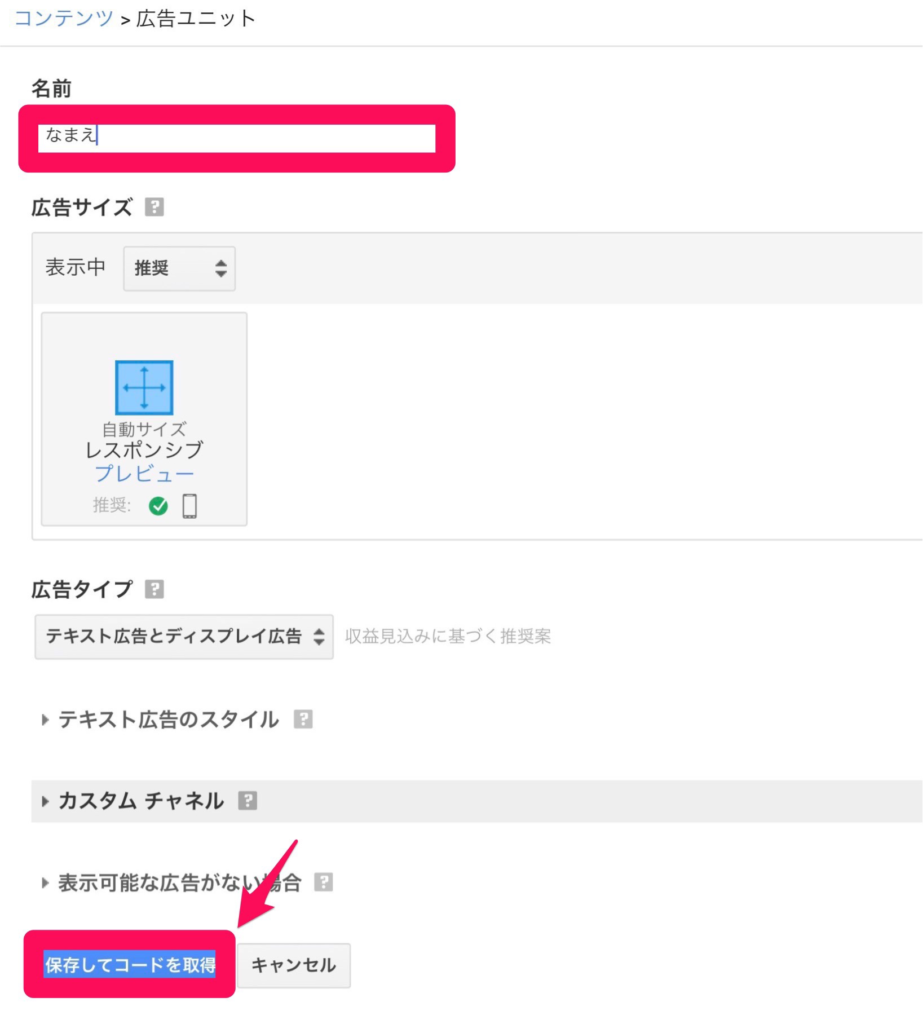This screenshot has height=1024, width=923.
Task: Click the キャンセル button
Action: pos(294,965)
